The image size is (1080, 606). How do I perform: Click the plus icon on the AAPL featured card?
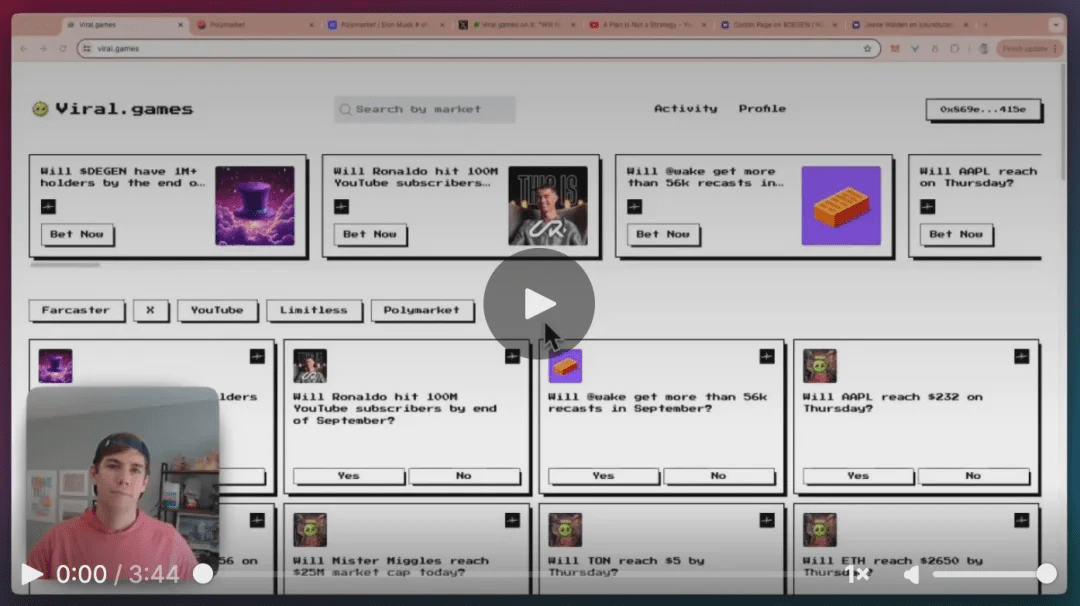pos(927,207)
